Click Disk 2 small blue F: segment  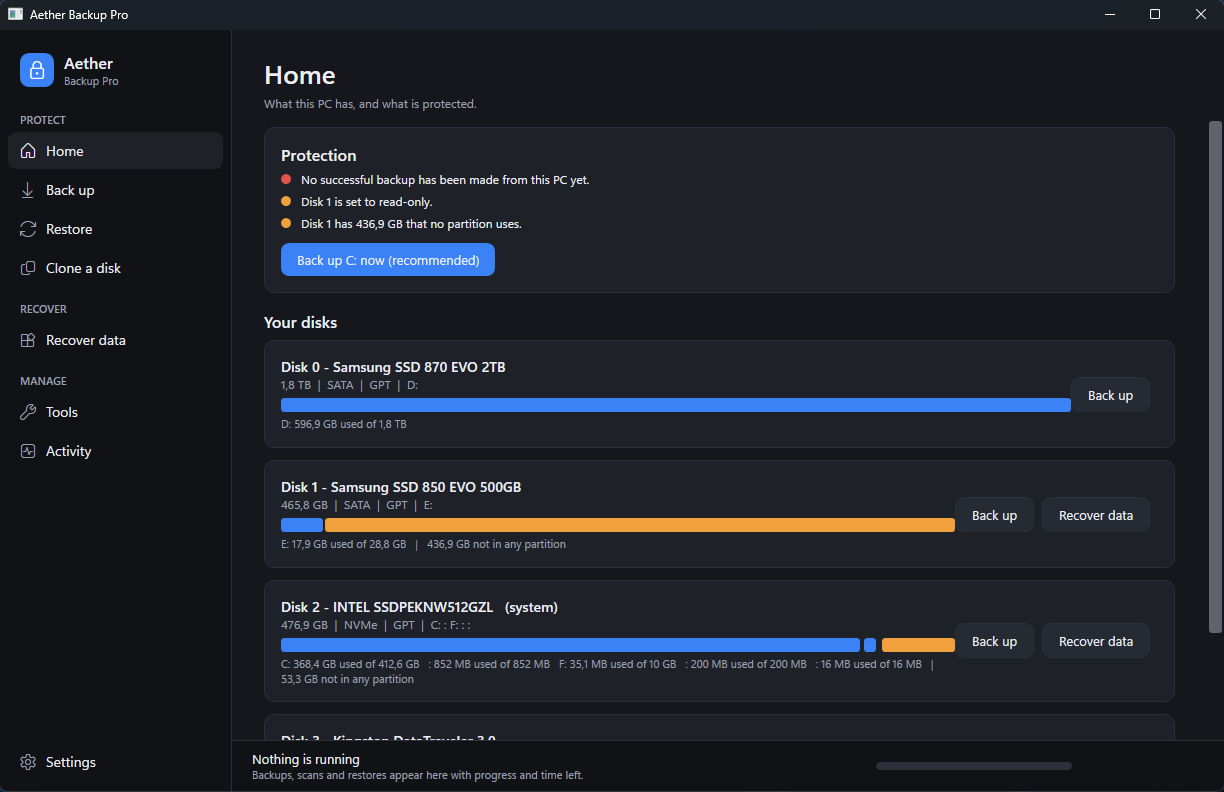pos(870,645)
